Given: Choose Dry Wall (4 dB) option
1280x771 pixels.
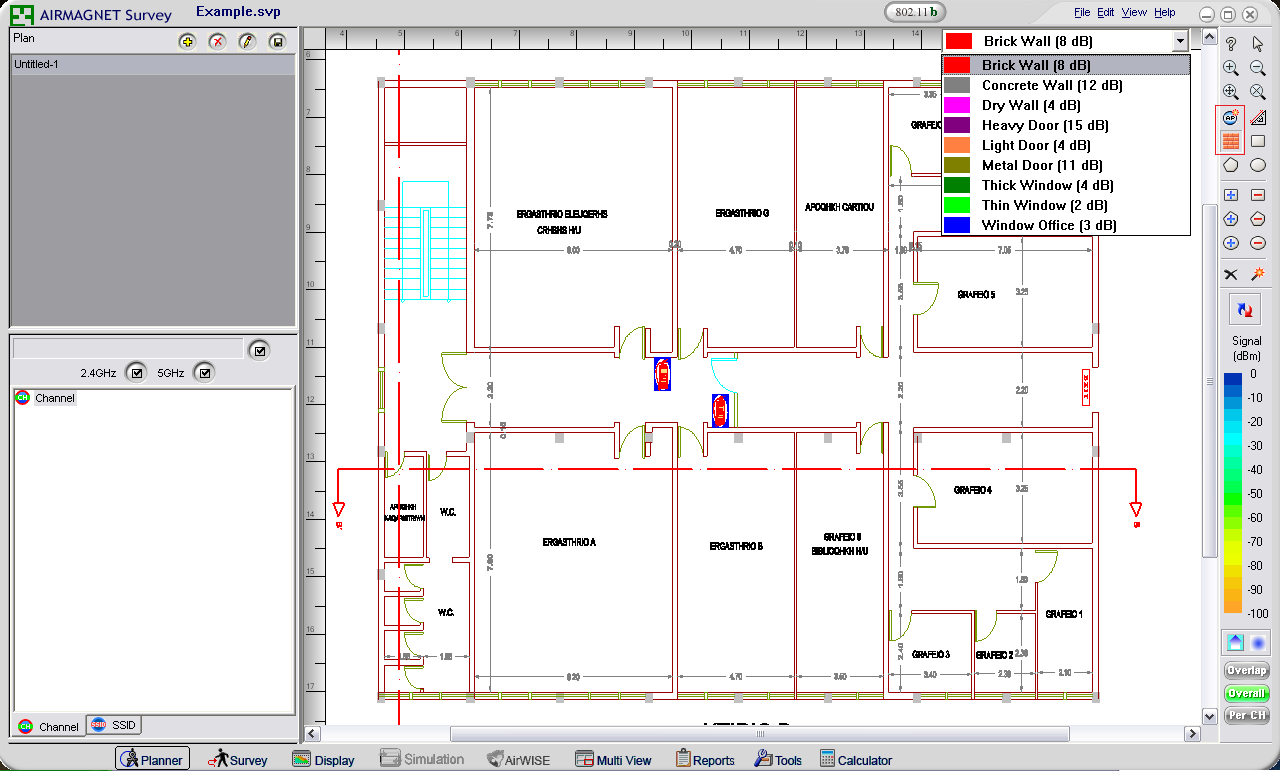Looking at the screenshot, I should tap(1066, 105).
